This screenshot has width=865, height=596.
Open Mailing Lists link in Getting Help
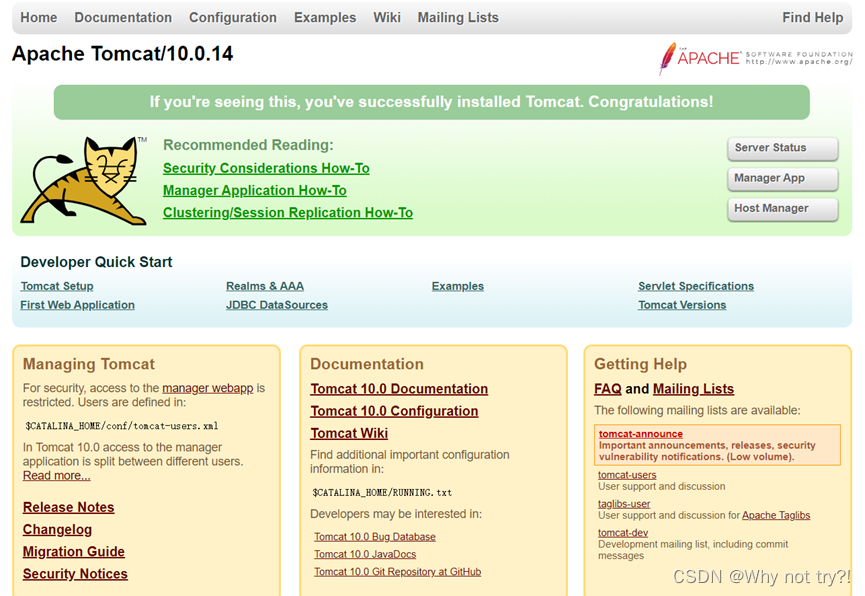coord(693,389)
